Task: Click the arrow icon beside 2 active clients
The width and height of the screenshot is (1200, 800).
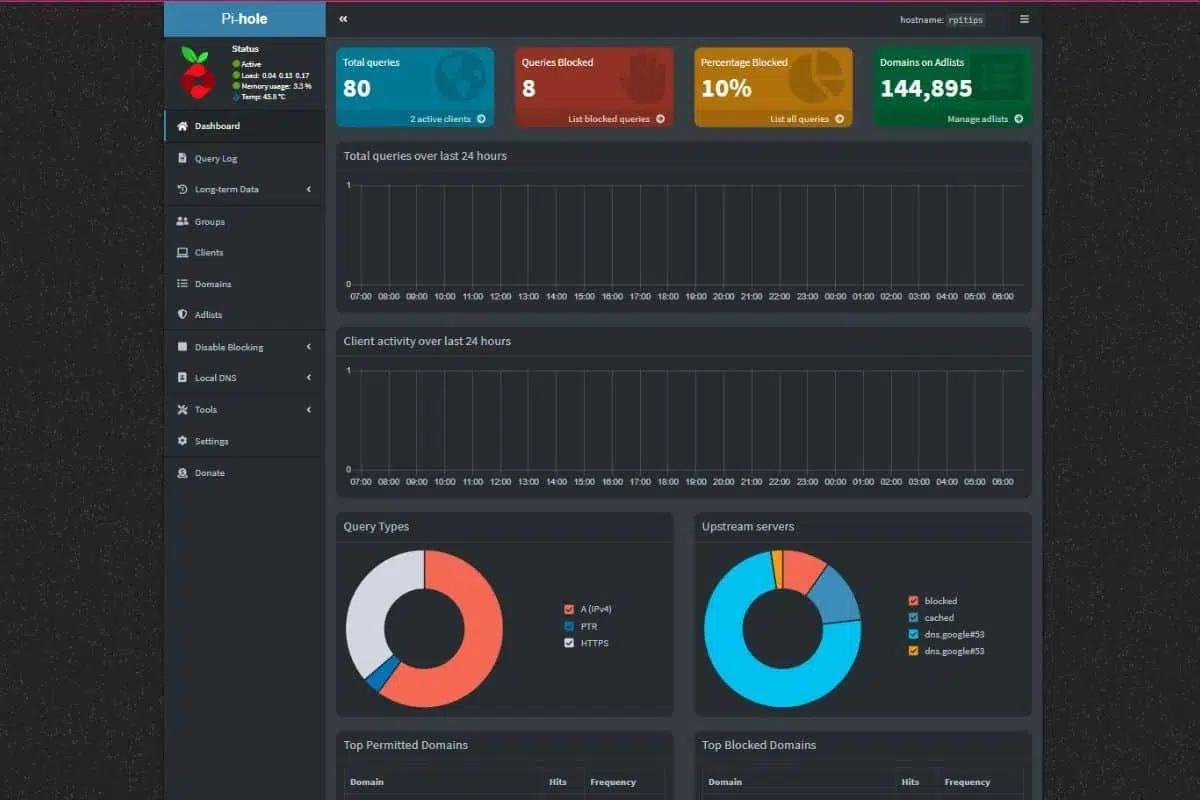Action: [x=481, y=119]
